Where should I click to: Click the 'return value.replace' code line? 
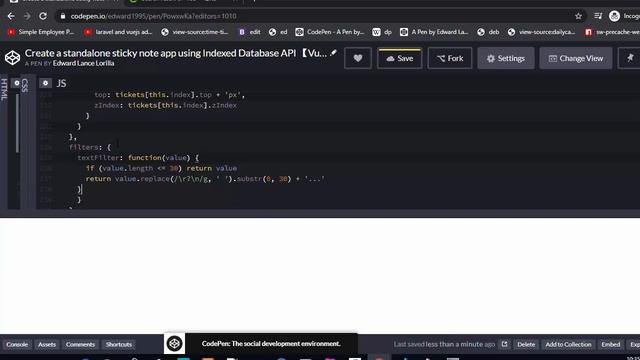[x=205, y=179]
